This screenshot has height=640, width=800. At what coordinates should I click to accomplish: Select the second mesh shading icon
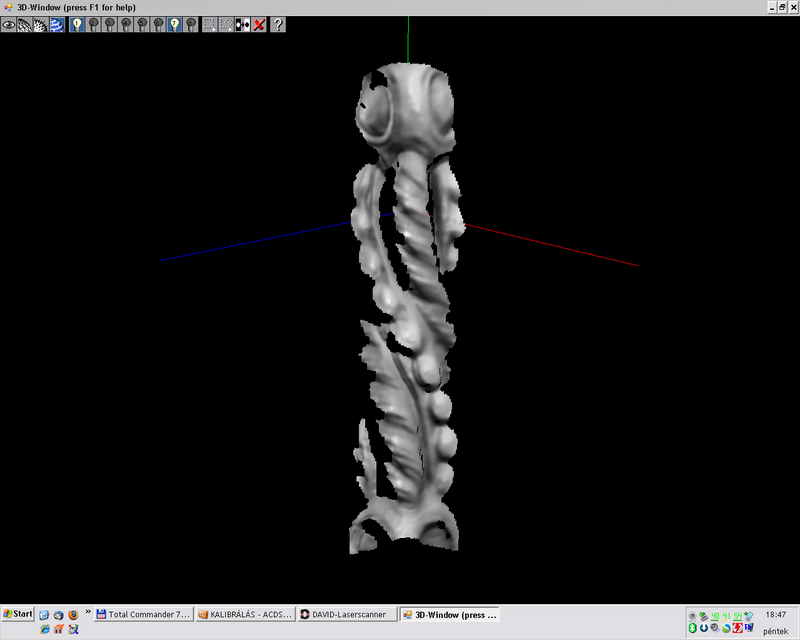coord(40,24)
